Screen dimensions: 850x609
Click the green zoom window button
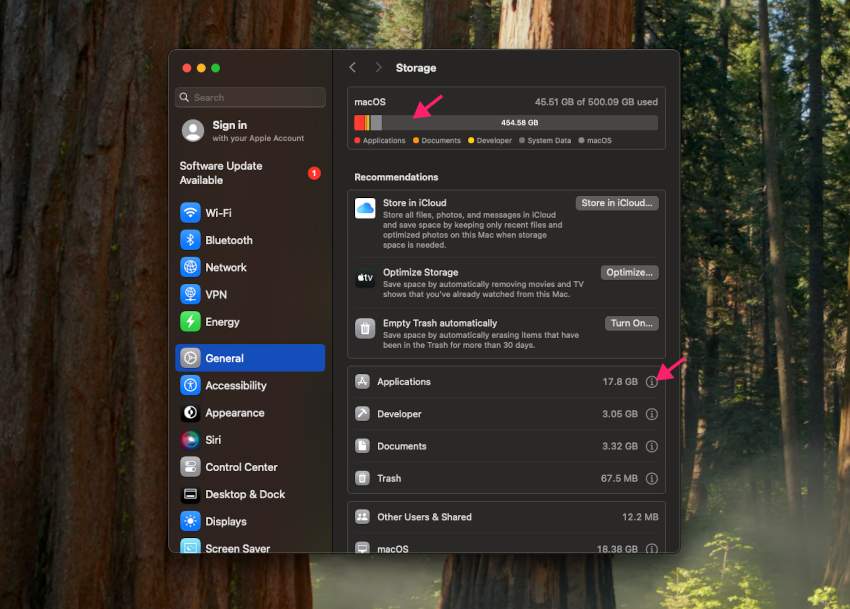(x=216, y=68)
